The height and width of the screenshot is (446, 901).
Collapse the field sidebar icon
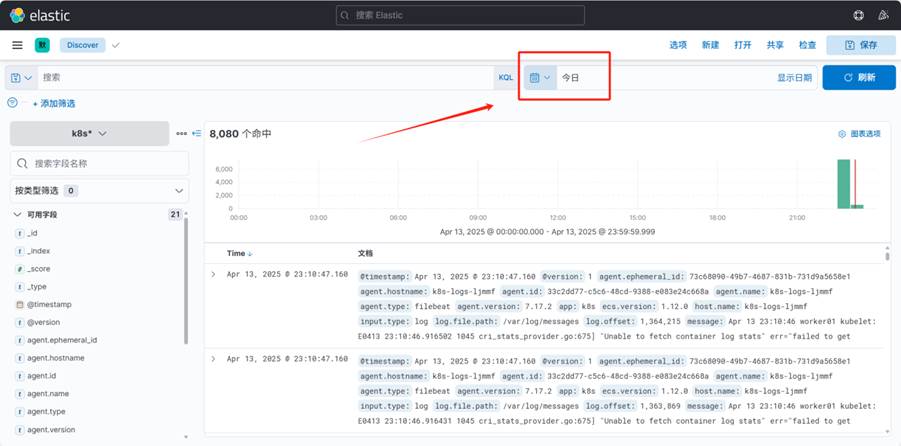[x=197, y=133]
